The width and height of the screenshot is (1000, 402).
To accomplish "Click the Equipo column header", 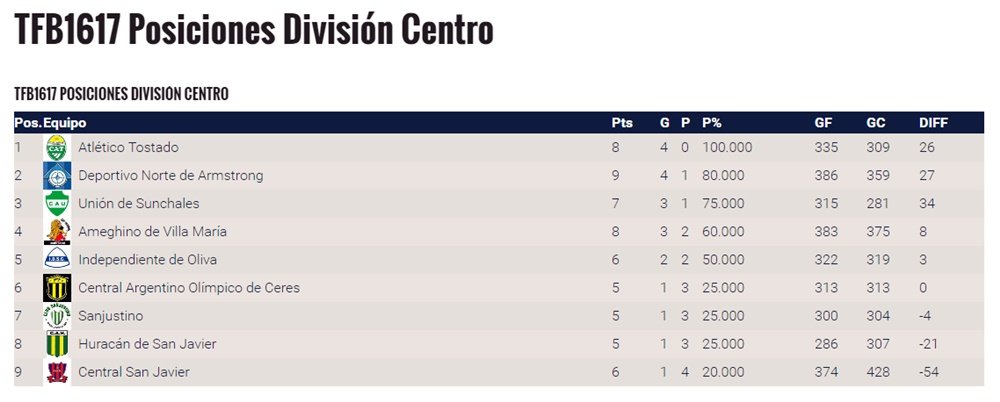I will [x=64, y=123].
